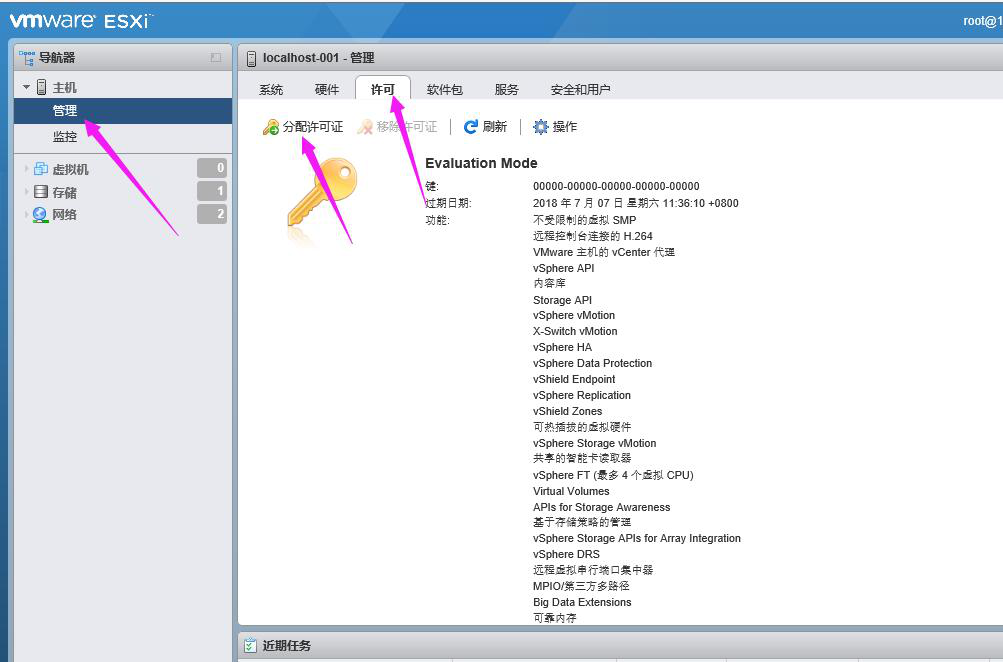Open the 虚拟机 navigator item

pyautogui.click(x=70, y=169)
